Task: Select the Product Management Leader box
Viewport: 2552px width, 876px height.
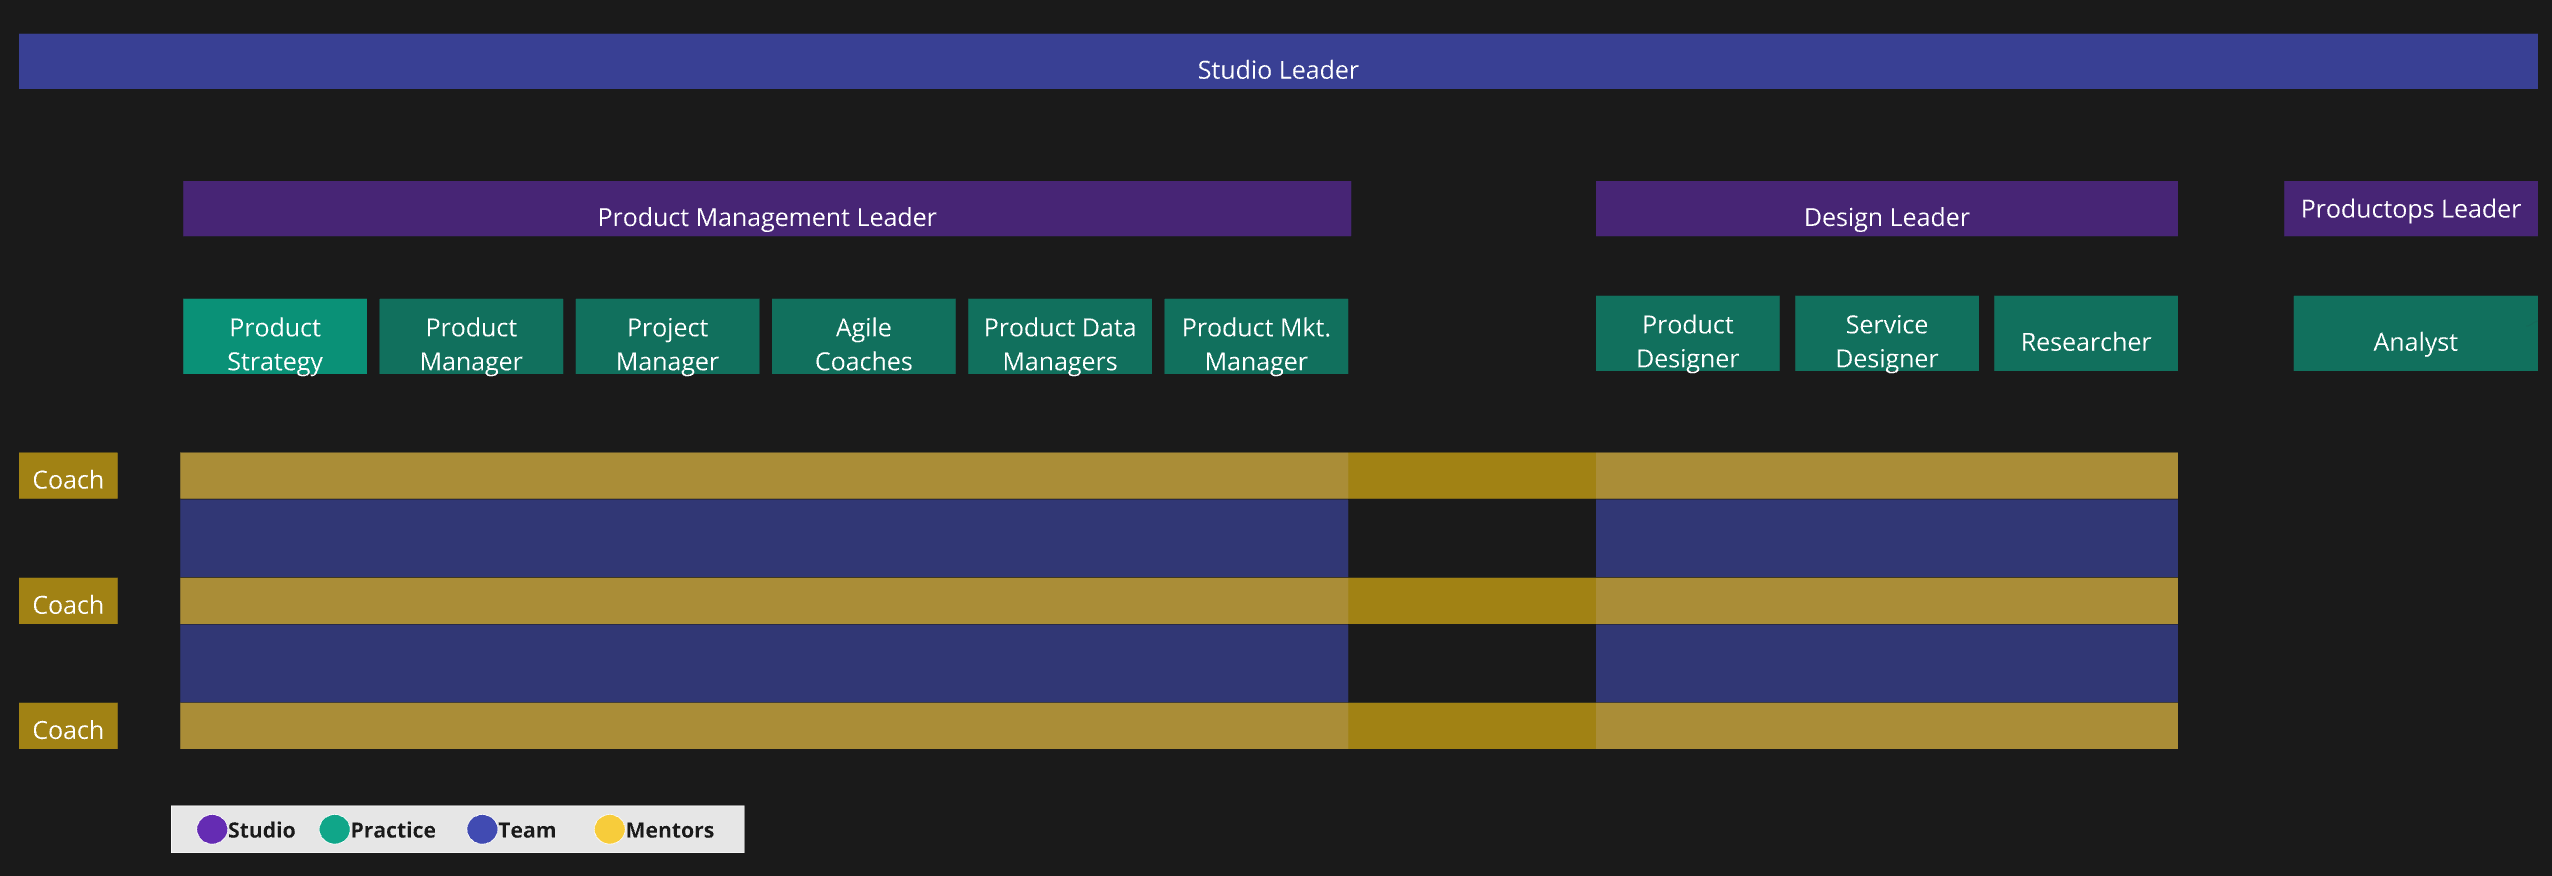Action: point(767,209)
